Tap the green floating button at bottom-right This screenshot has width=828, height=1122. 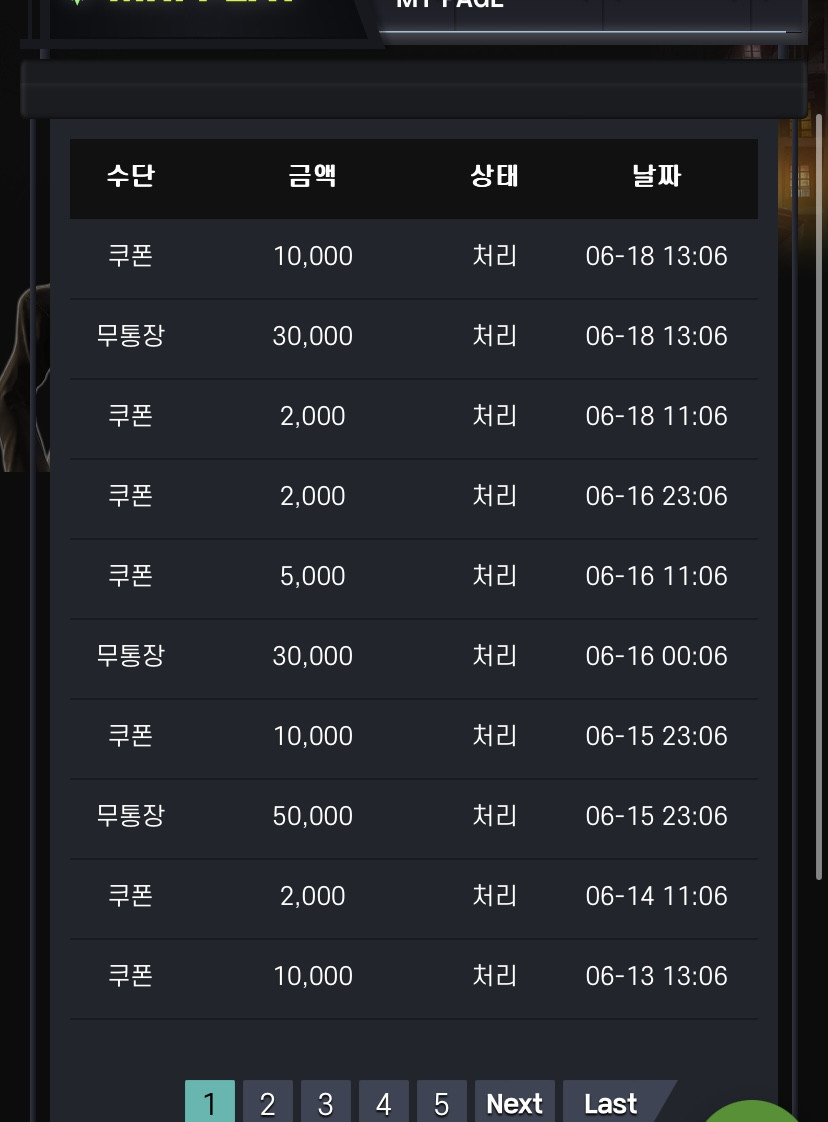[x=754, y=1111]
